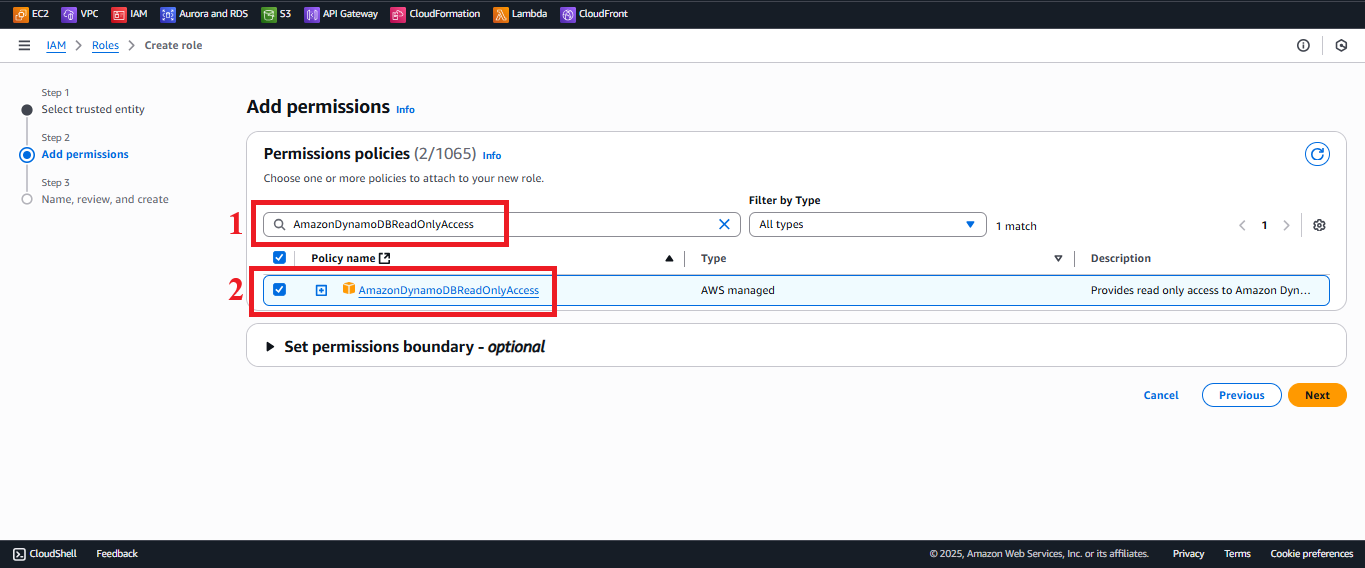
Task: Open the API Gateway shortcut
Action: point(342,14)
